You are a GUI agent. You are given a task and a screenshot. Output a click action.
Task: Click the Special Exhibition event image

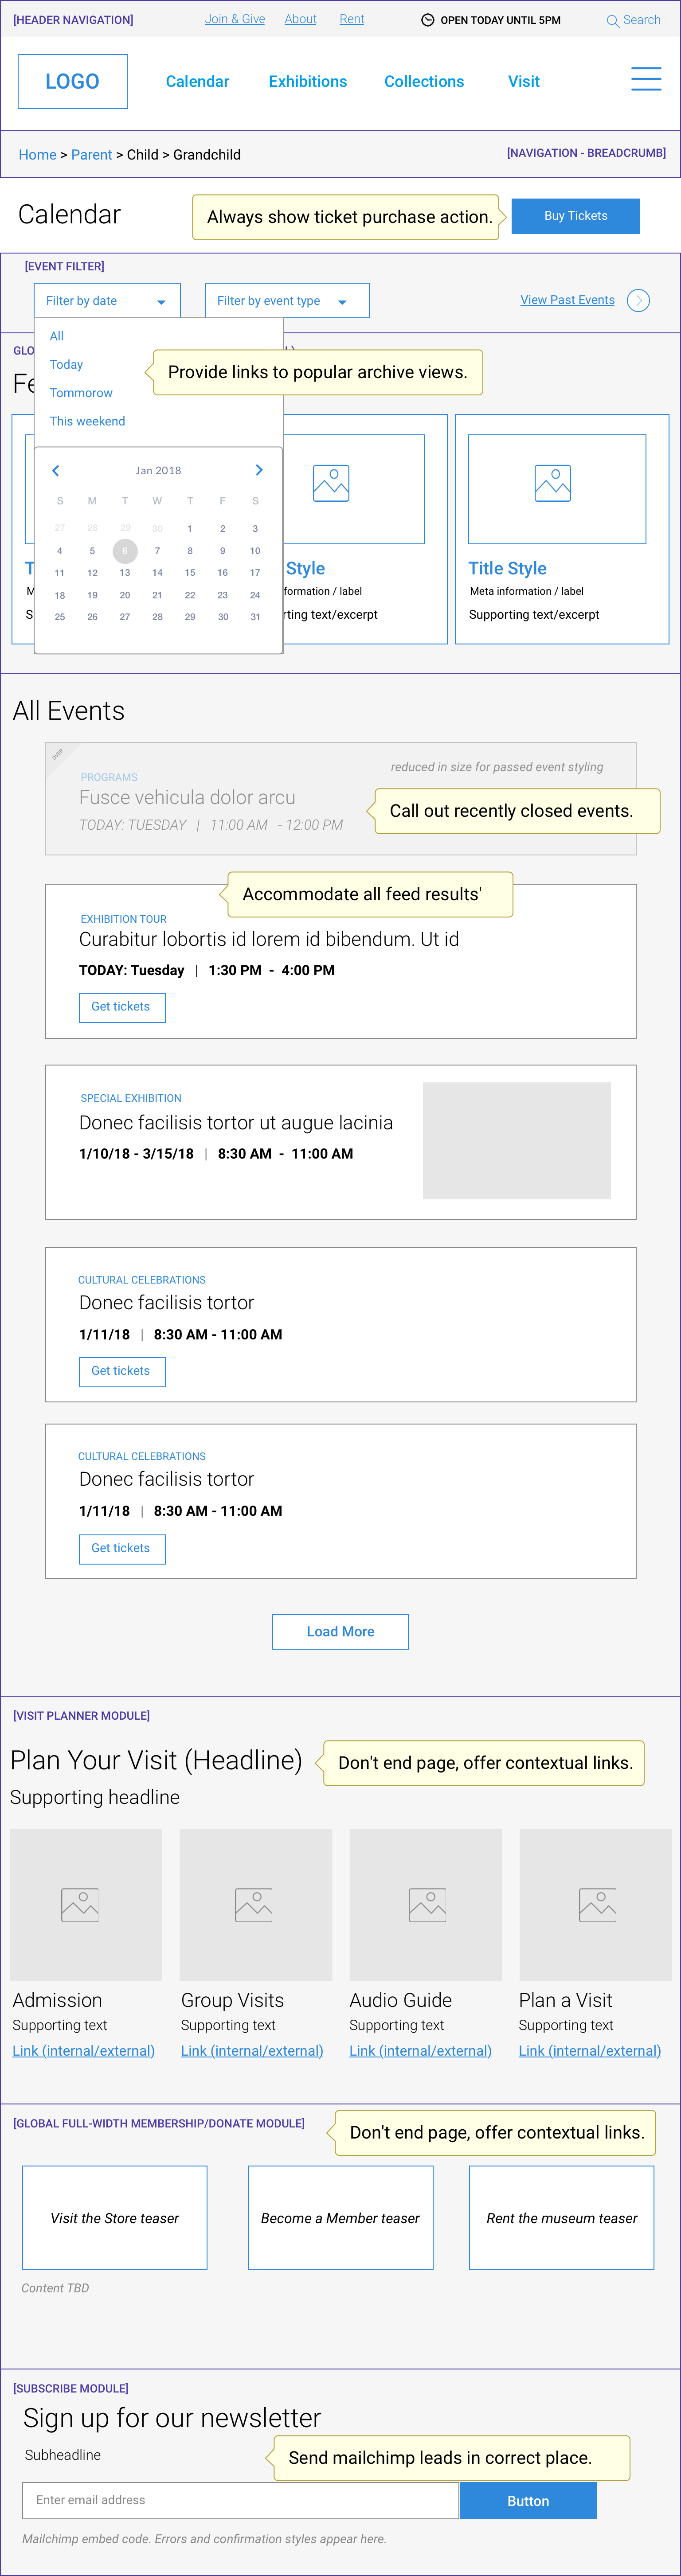[x=517, y=1140]
